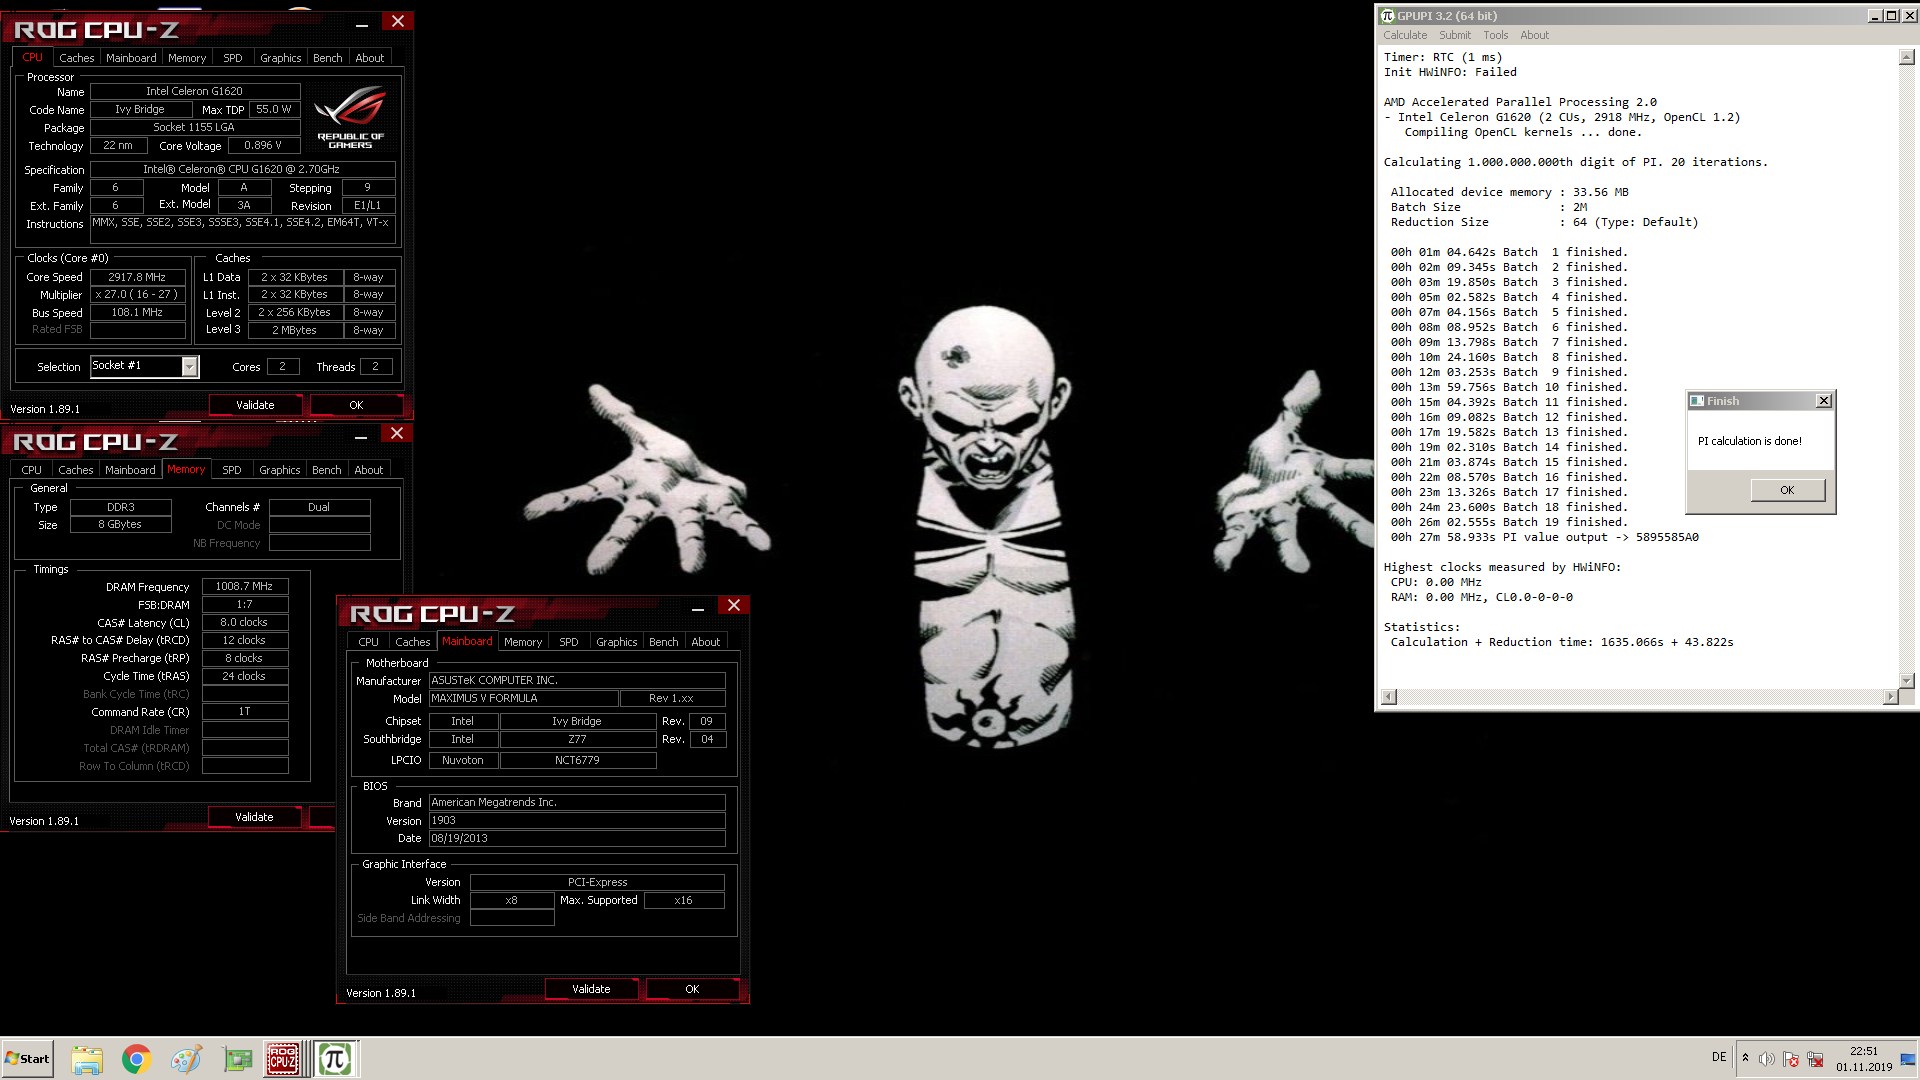Switch to Memory tab in Mainboard CPU-Z window
The image size is (1920, 1080).
pos(523,642)
